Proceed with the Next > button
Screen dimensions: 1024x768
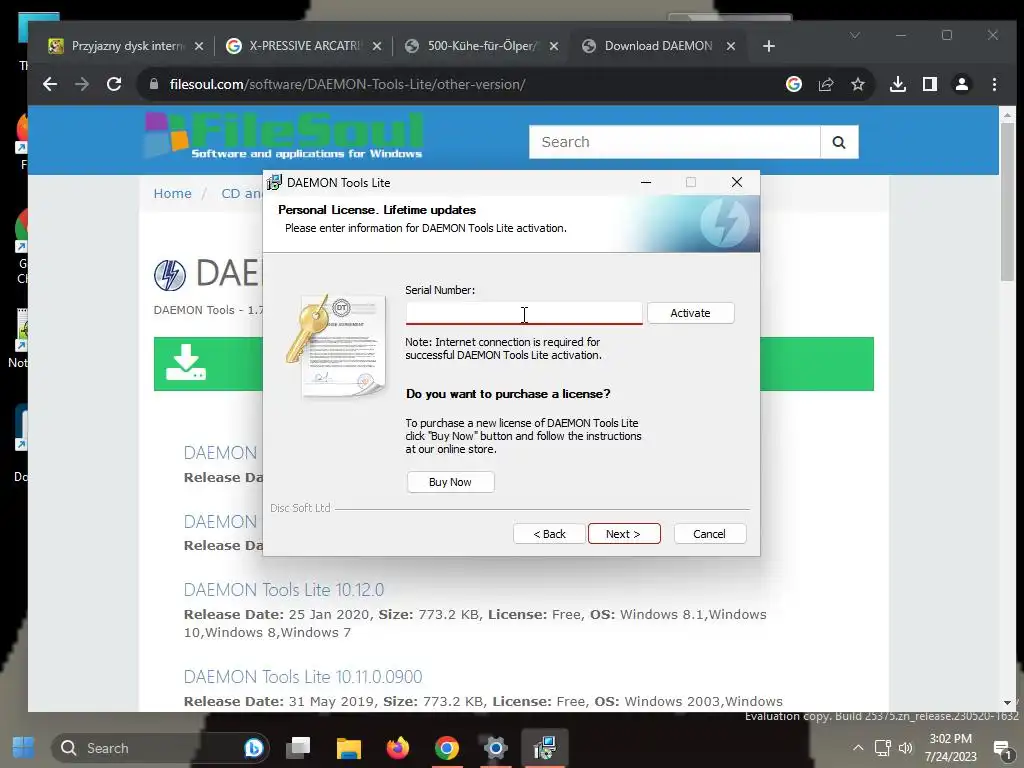point(624,534)
